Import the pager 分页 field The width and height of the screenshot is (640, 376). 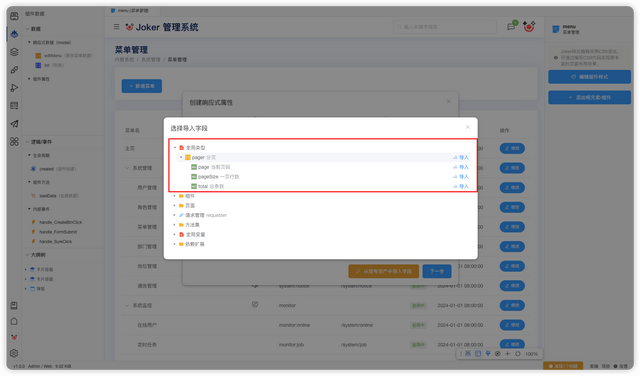tap(461, 157)
